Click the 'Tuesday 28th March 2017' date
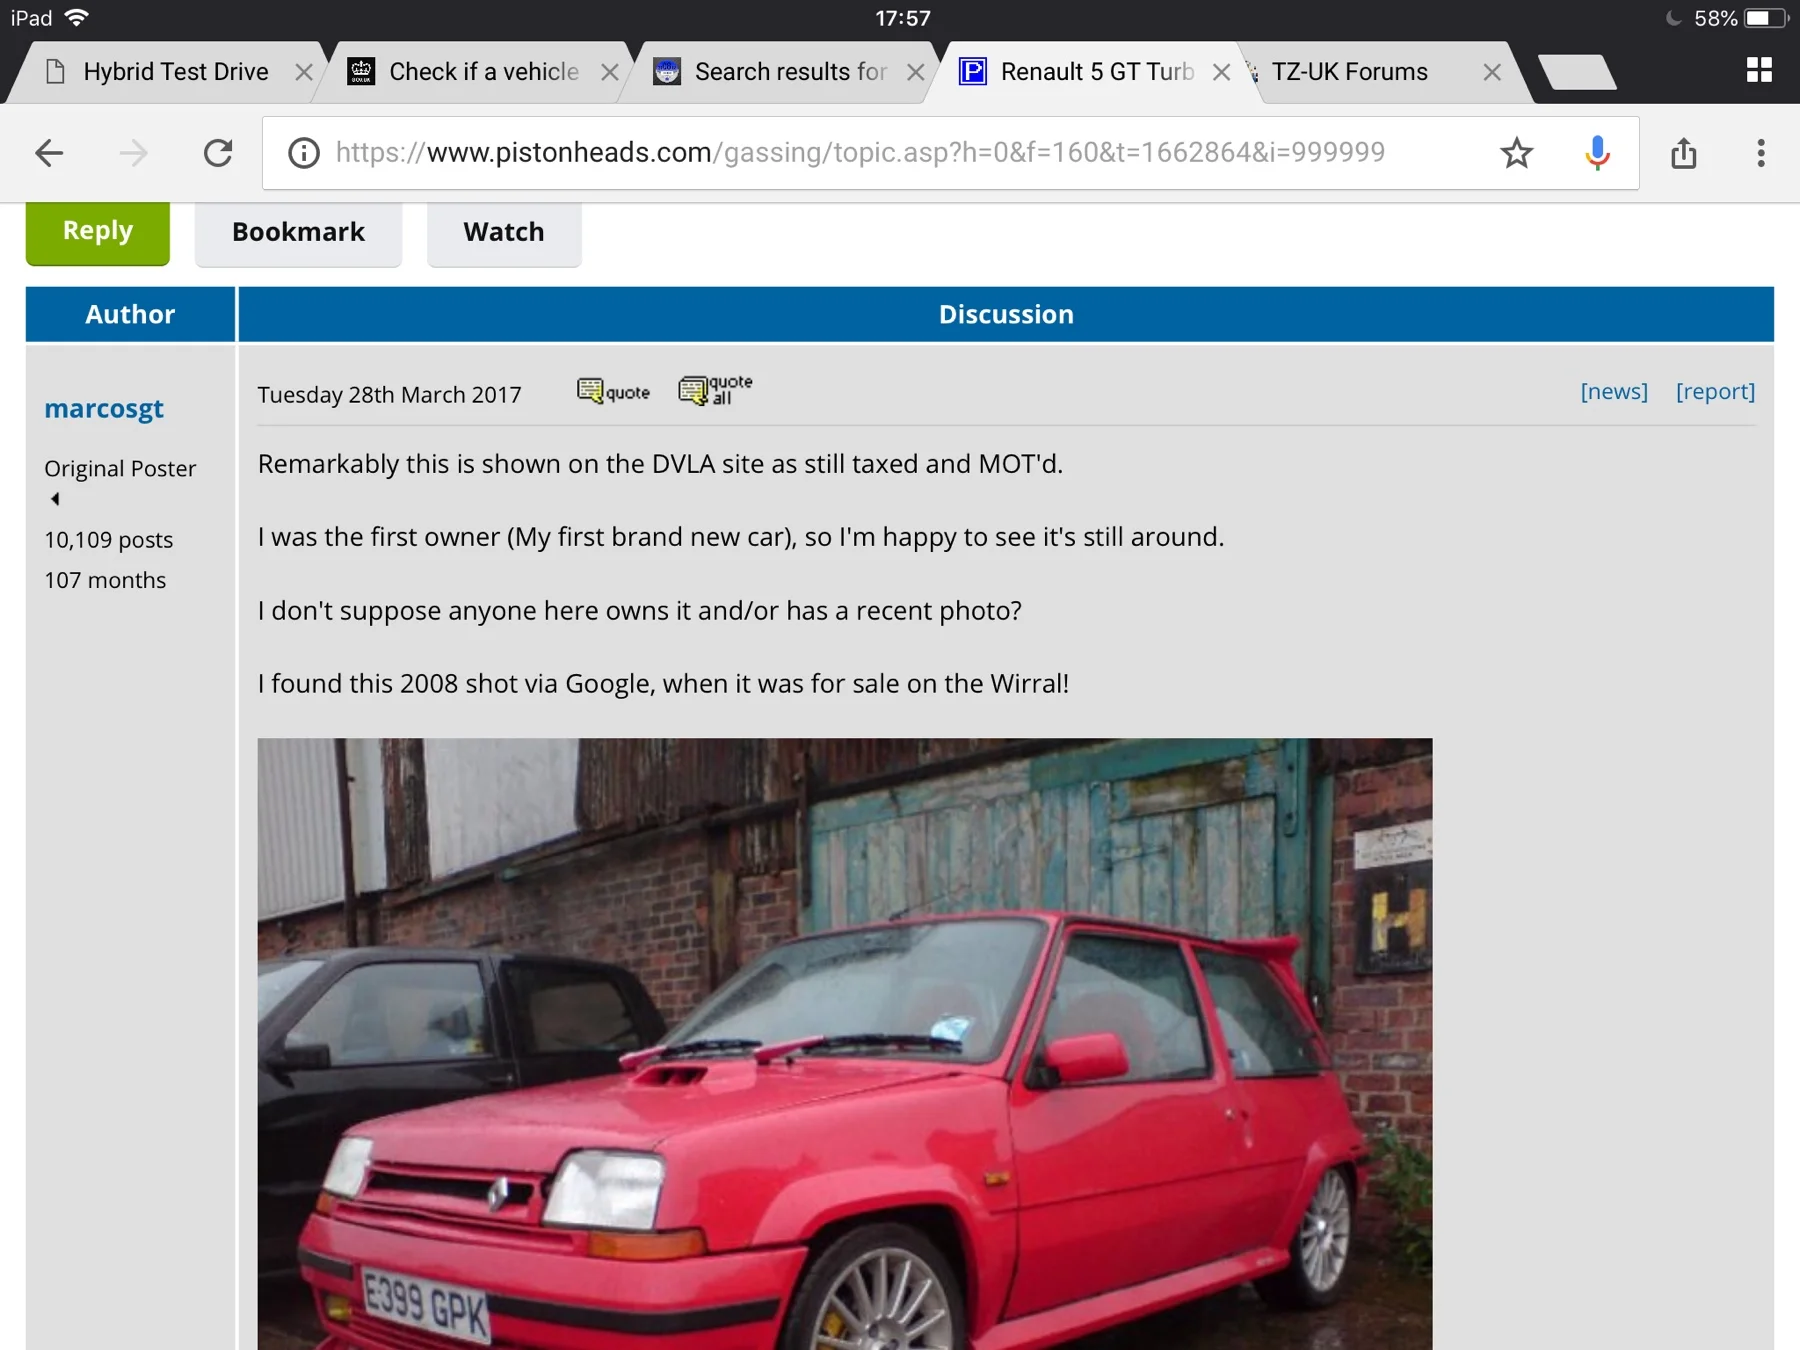 389,395
